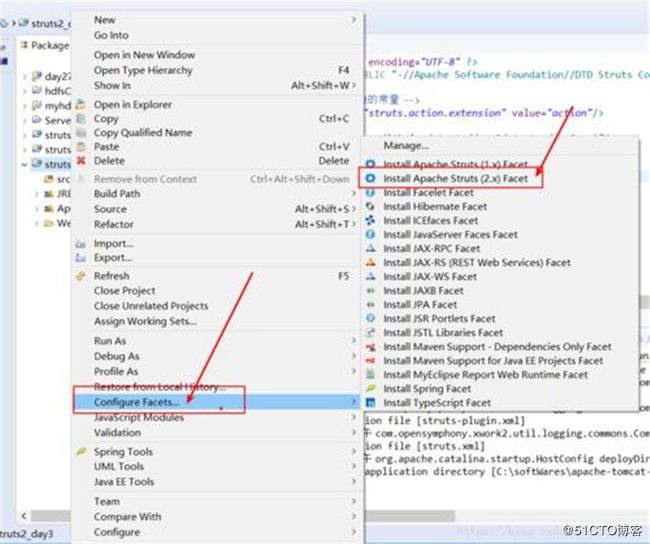The width and height of the screenshot is (650, 544).
Task: Click the Install Spring Facet leaf icon
Action: pos(370,389)
